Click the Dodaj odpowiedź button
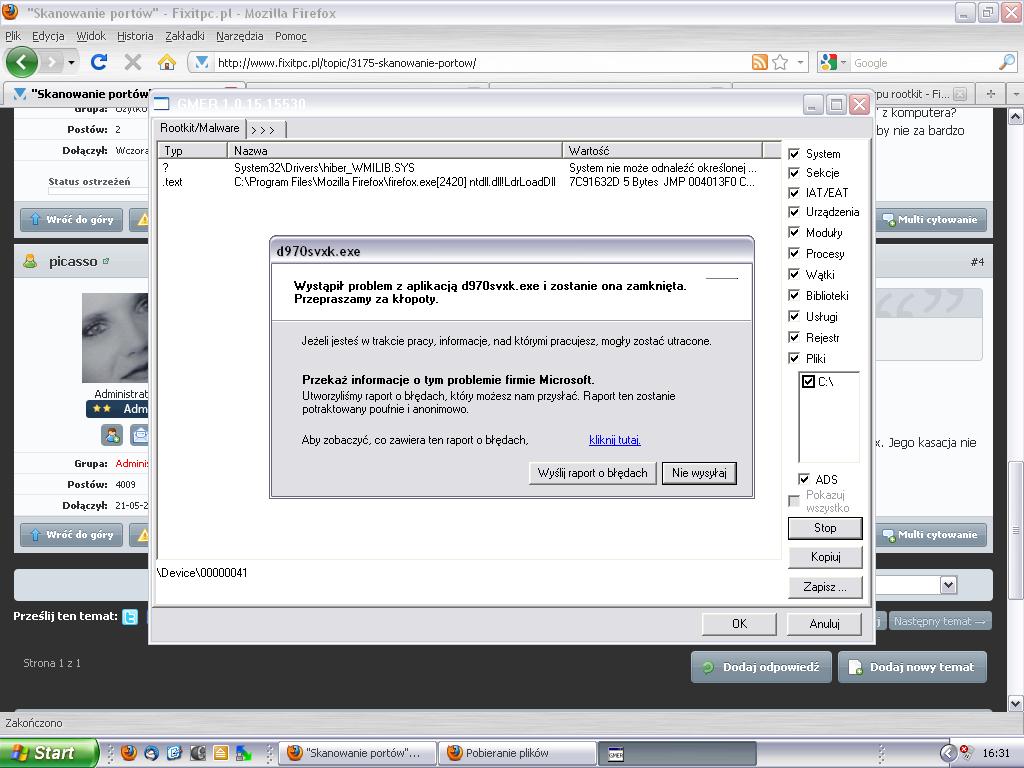Image resolution: width=1024 pixels, height=768 pixels. tap(761, 667)
